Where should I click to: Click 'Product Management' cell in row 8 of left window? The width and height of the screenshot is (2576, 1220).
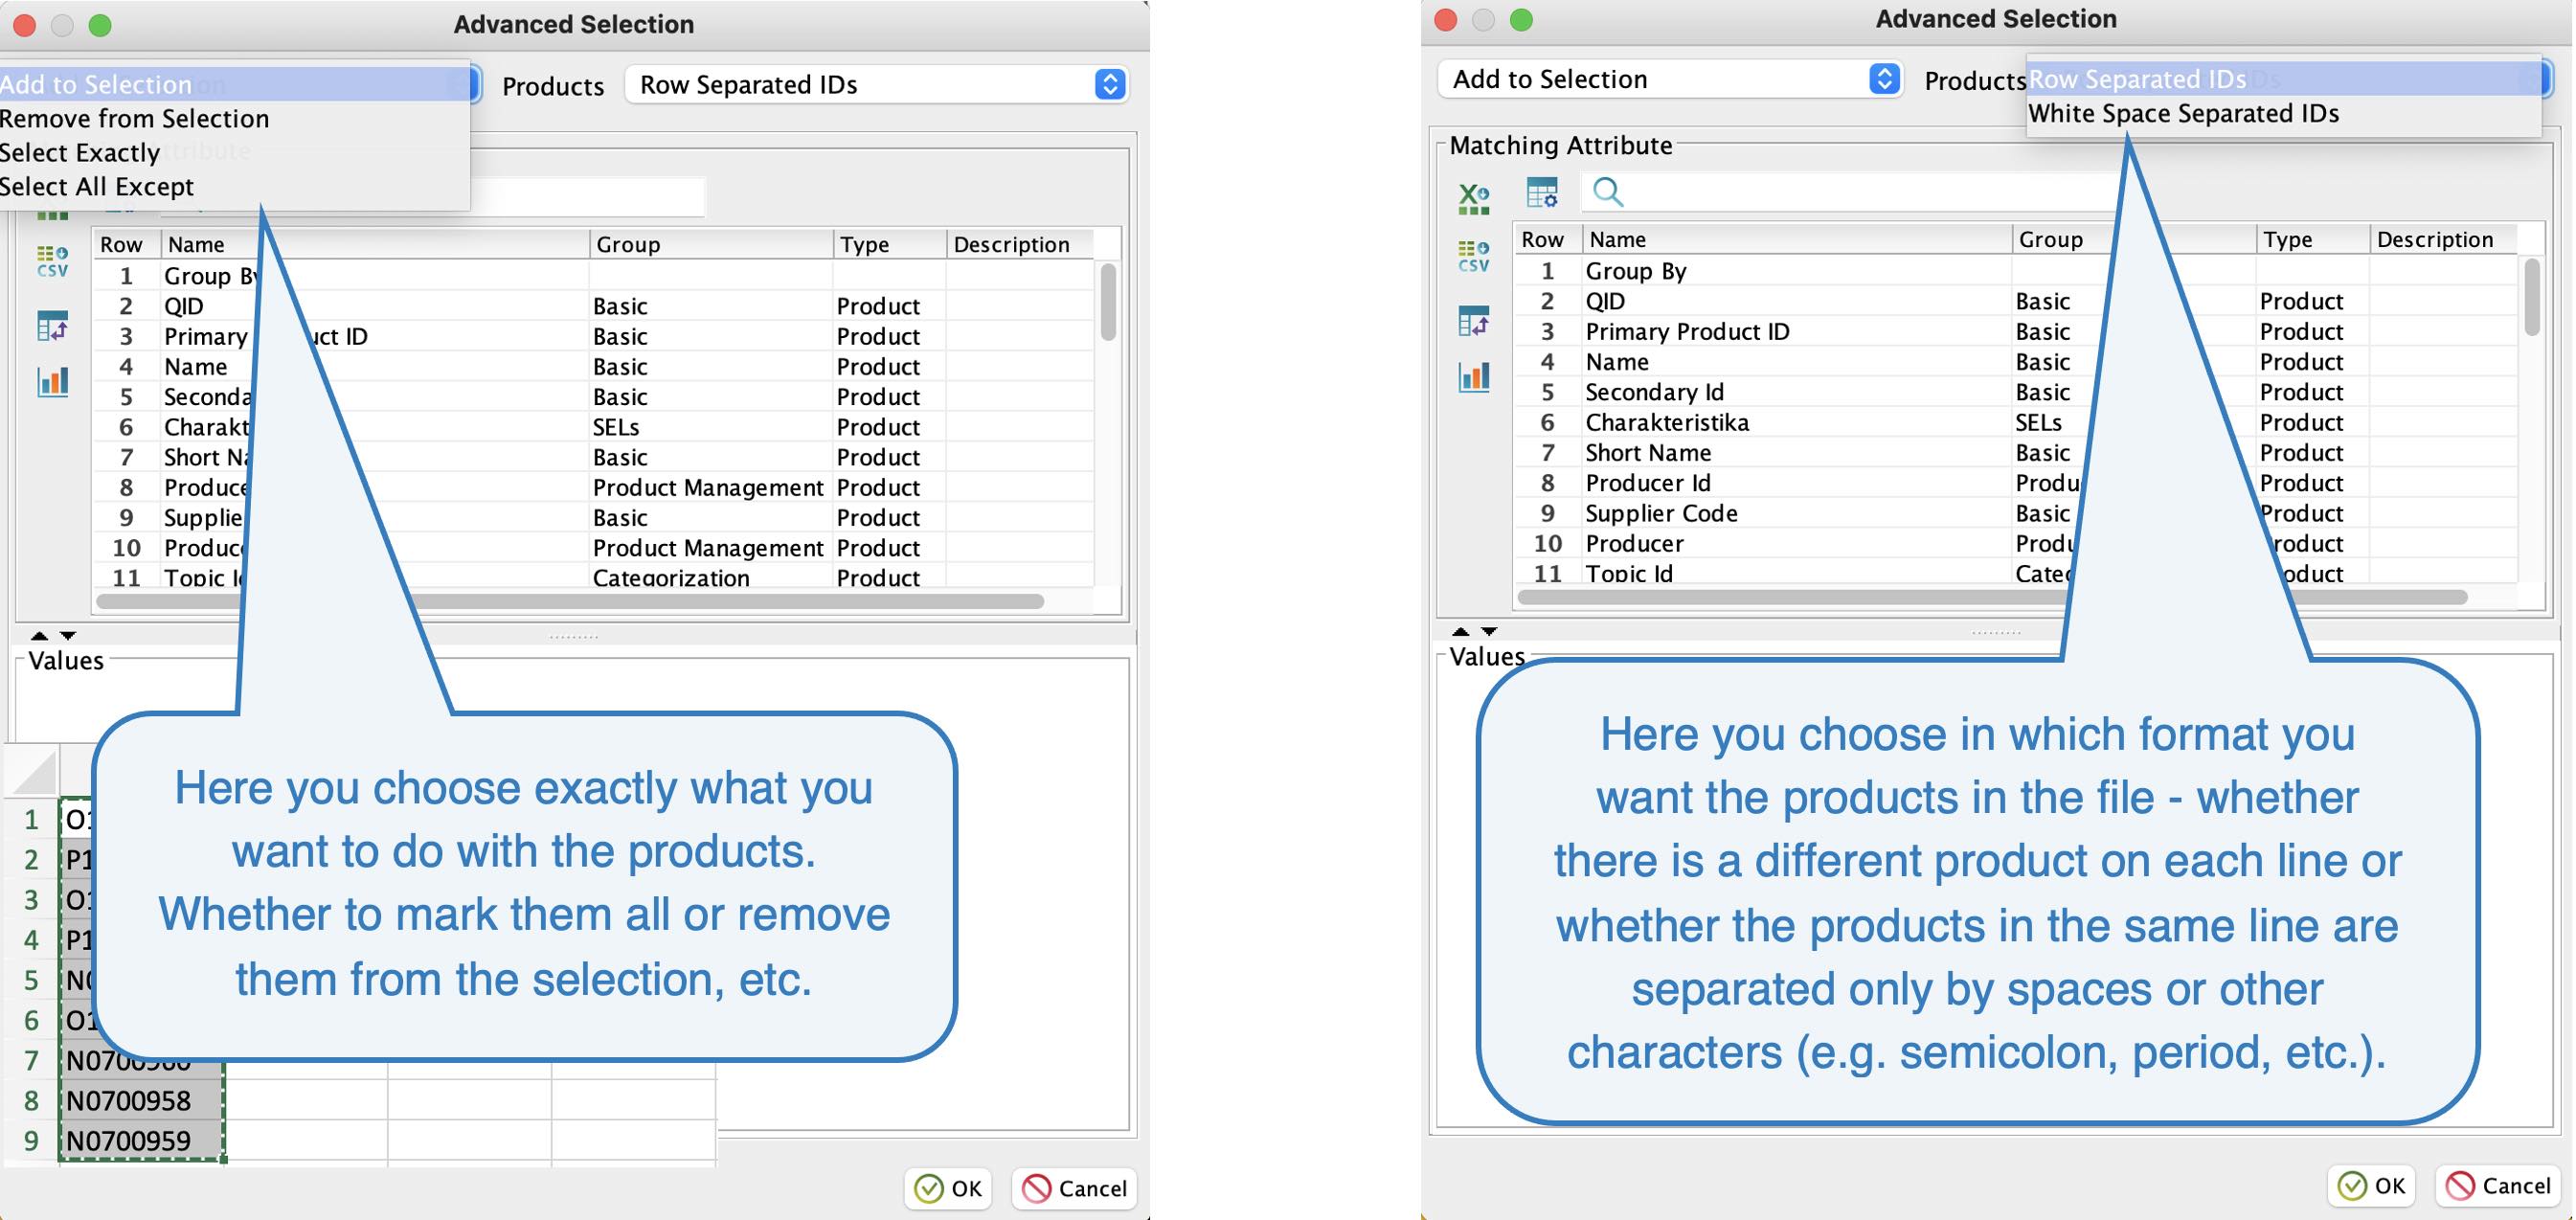pyautogui.click(x=711, y=487)
